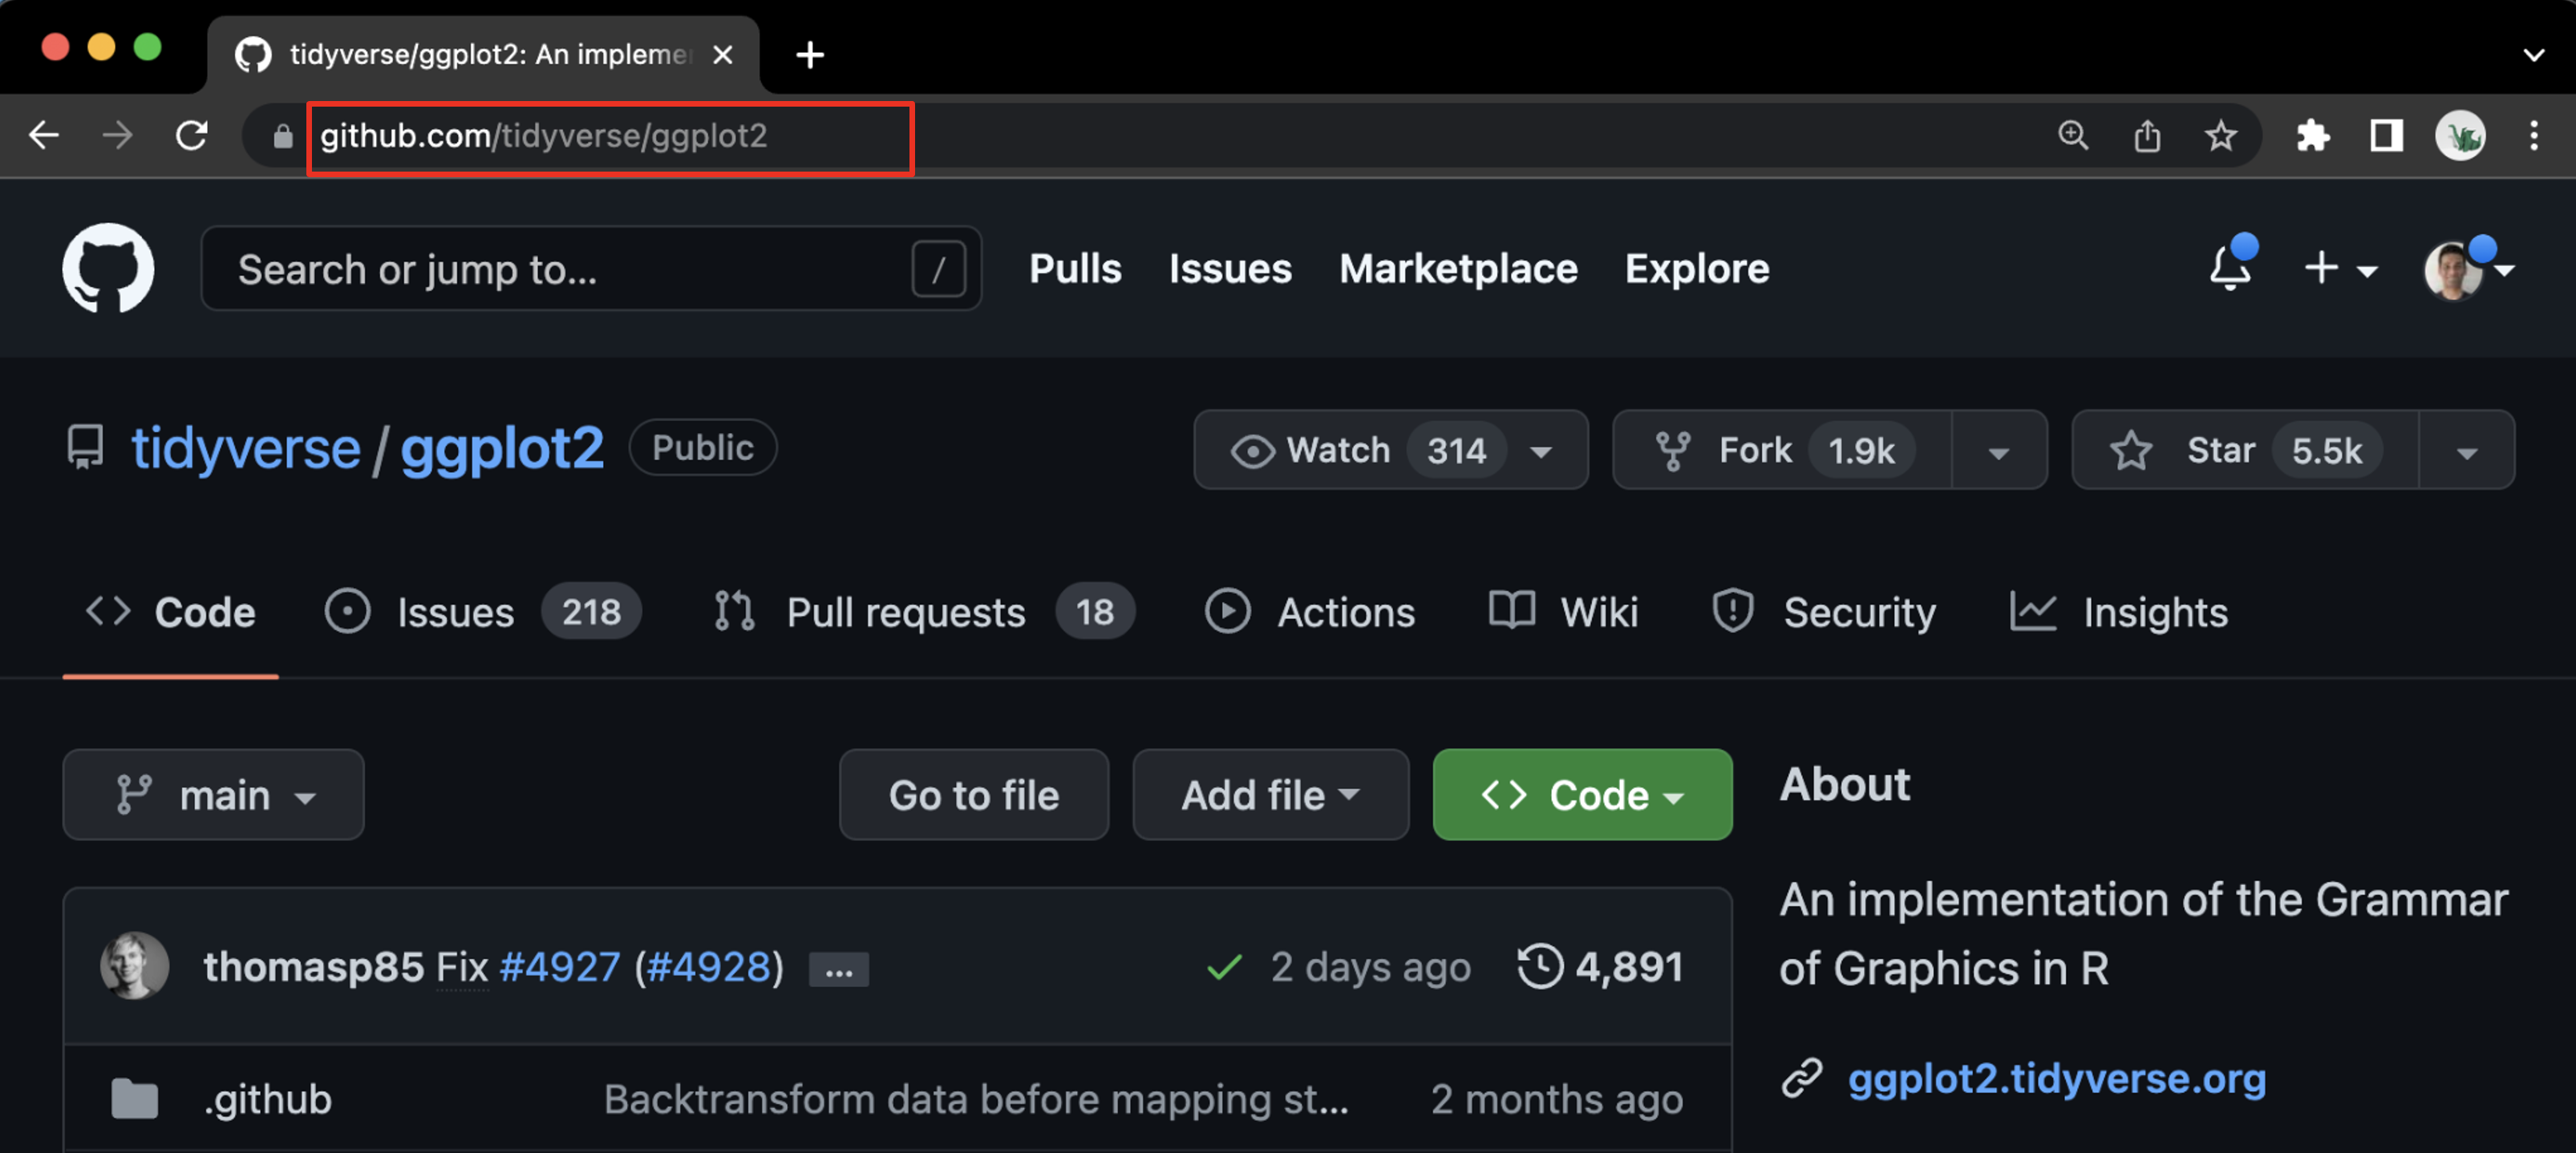Open the Star lists dropdown arrow
Viewport: 2576px width, 1153px height.
click(x=2466, y=451)
